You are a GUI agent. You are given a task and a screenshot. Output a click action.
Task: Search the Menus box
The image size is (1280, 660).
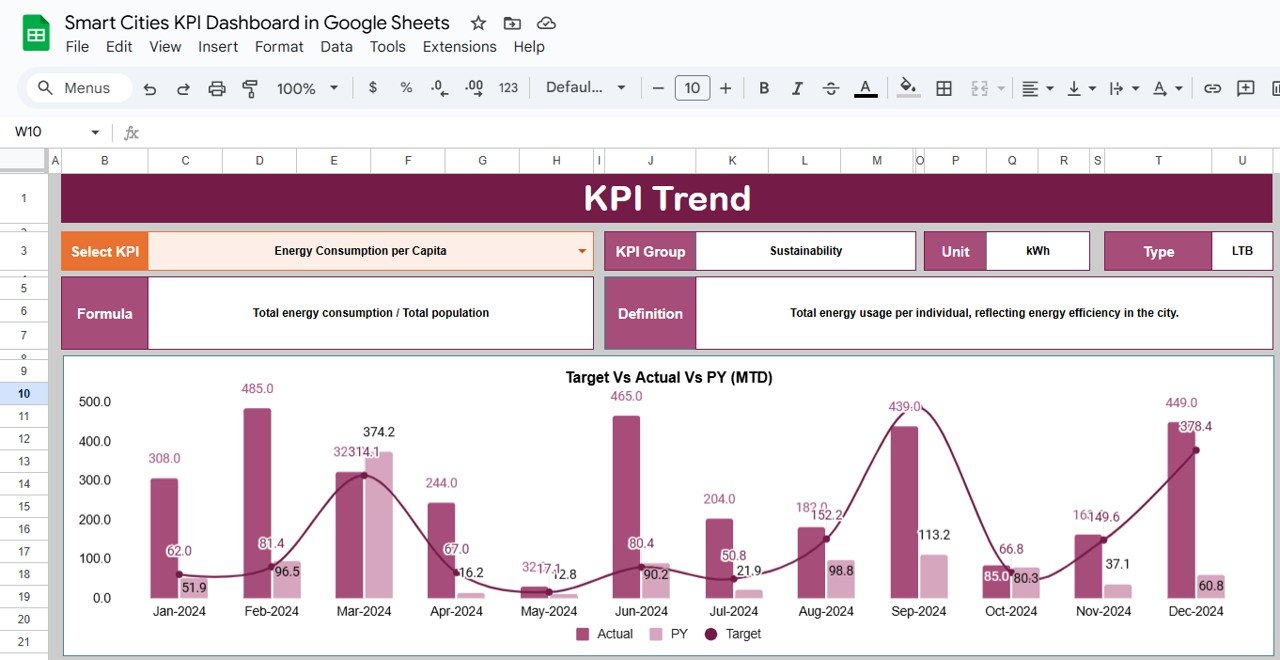[78, 88]
